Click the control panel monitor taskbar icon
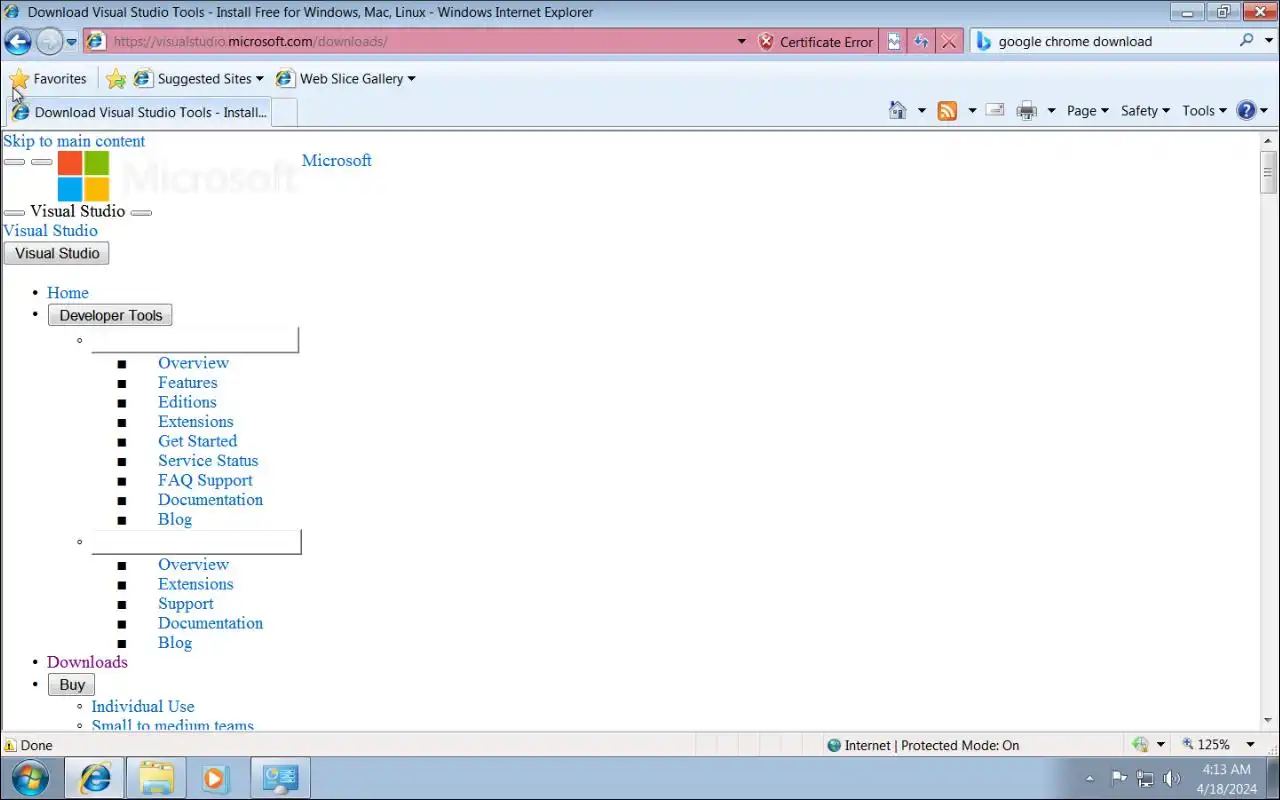 (279, 778)
